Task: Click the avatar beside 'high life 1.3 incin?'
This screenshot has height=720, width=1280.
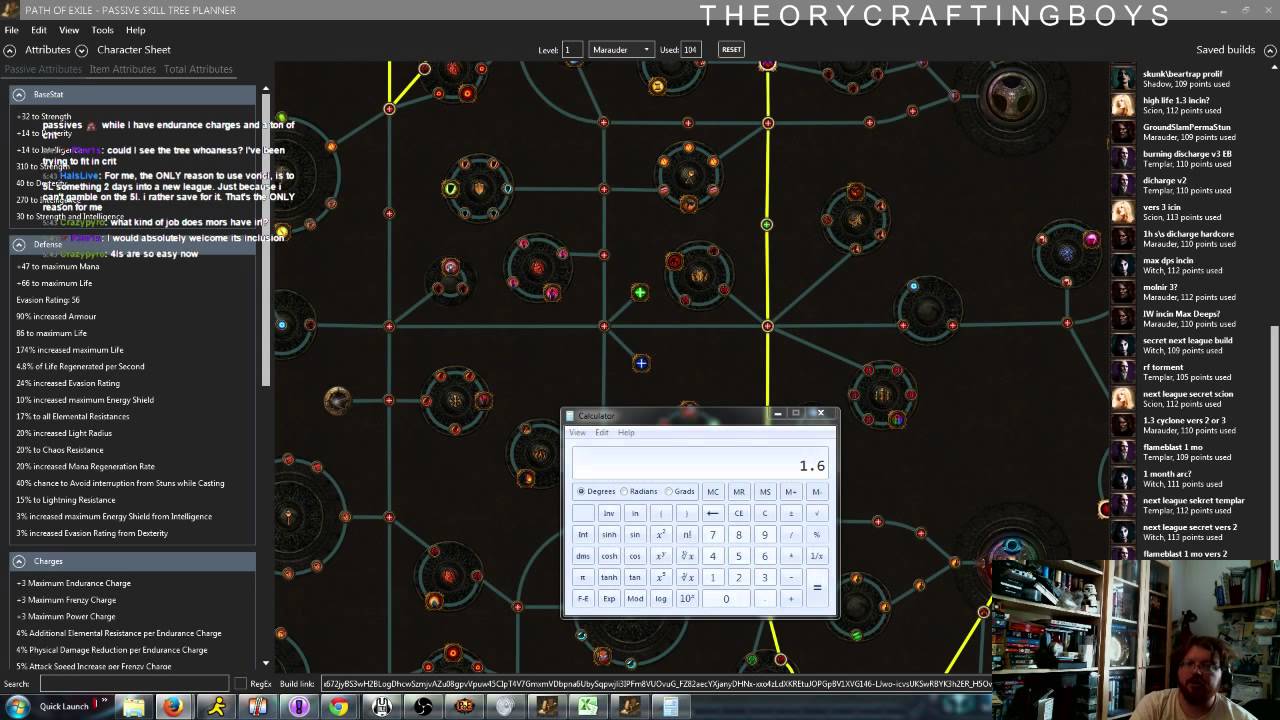Action: [1124, 106]
